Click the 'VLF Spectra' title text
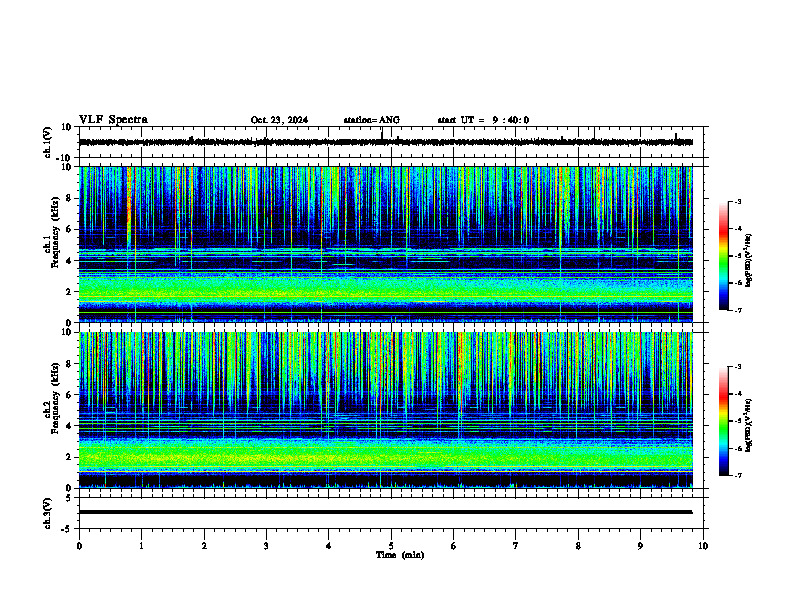The image size is (792, 612). coord(113,120)
